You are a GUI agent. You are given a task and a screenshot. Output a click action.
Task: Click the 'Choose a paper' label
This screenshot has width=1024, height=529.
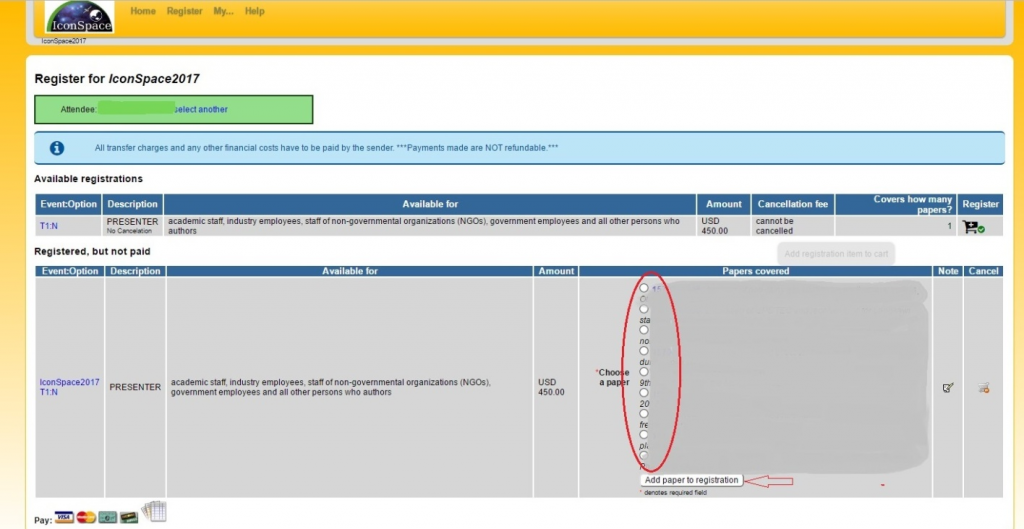[613, 377]
